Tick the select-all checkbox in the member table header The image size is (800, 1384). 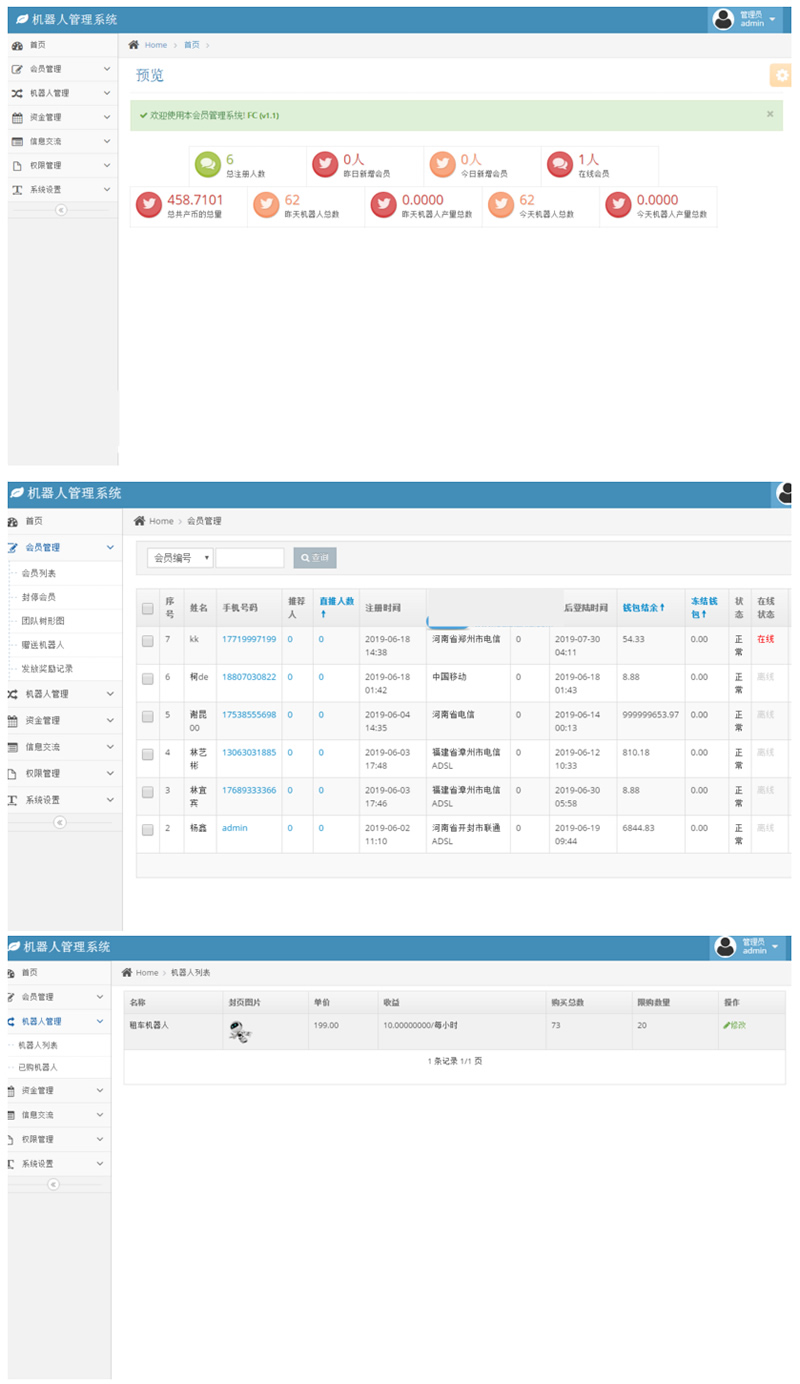pyautogui.click(x=148, y=608)
